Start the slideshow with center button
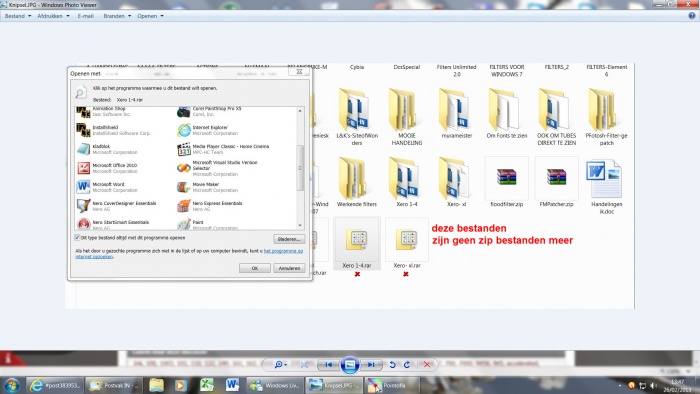700x394 pixels. coord(350,365)
